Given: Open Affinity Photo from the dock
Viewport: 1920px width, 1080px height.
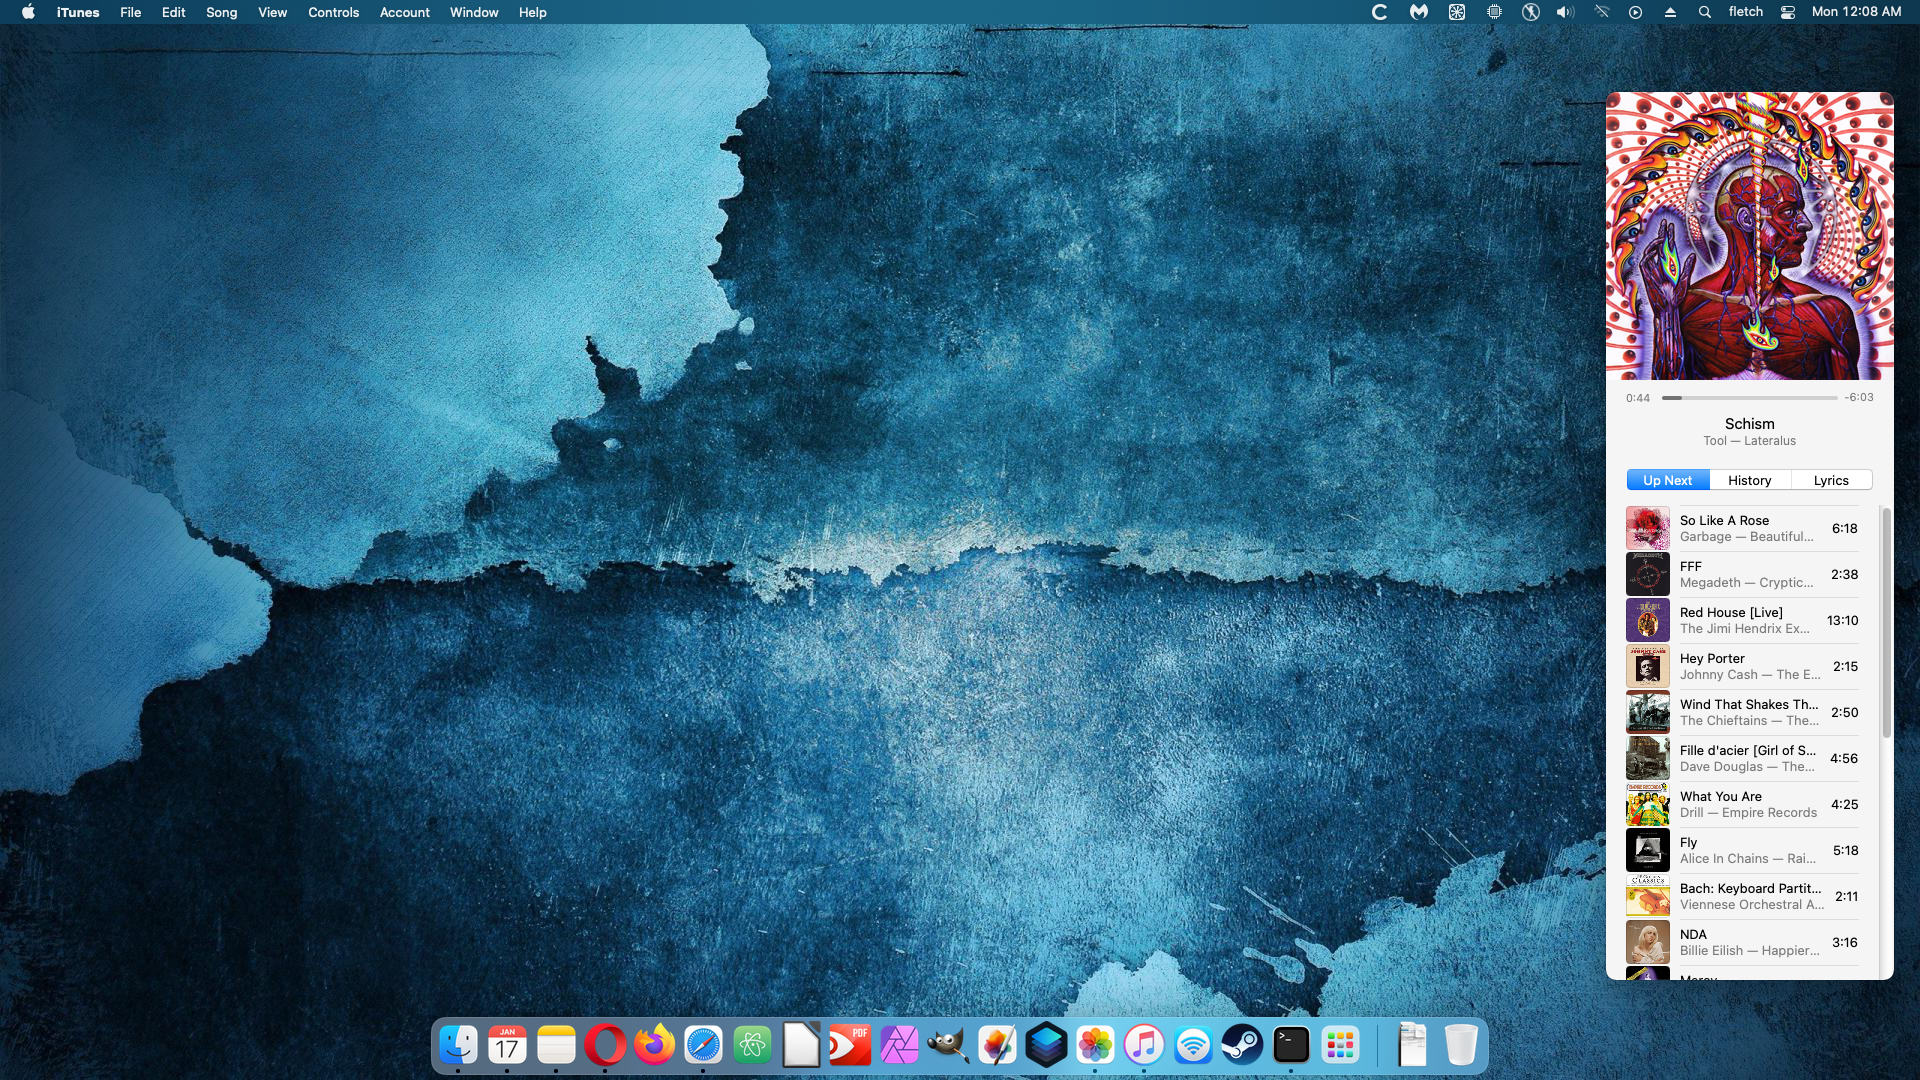Looking at the screenshot, I should [900, 1046].
